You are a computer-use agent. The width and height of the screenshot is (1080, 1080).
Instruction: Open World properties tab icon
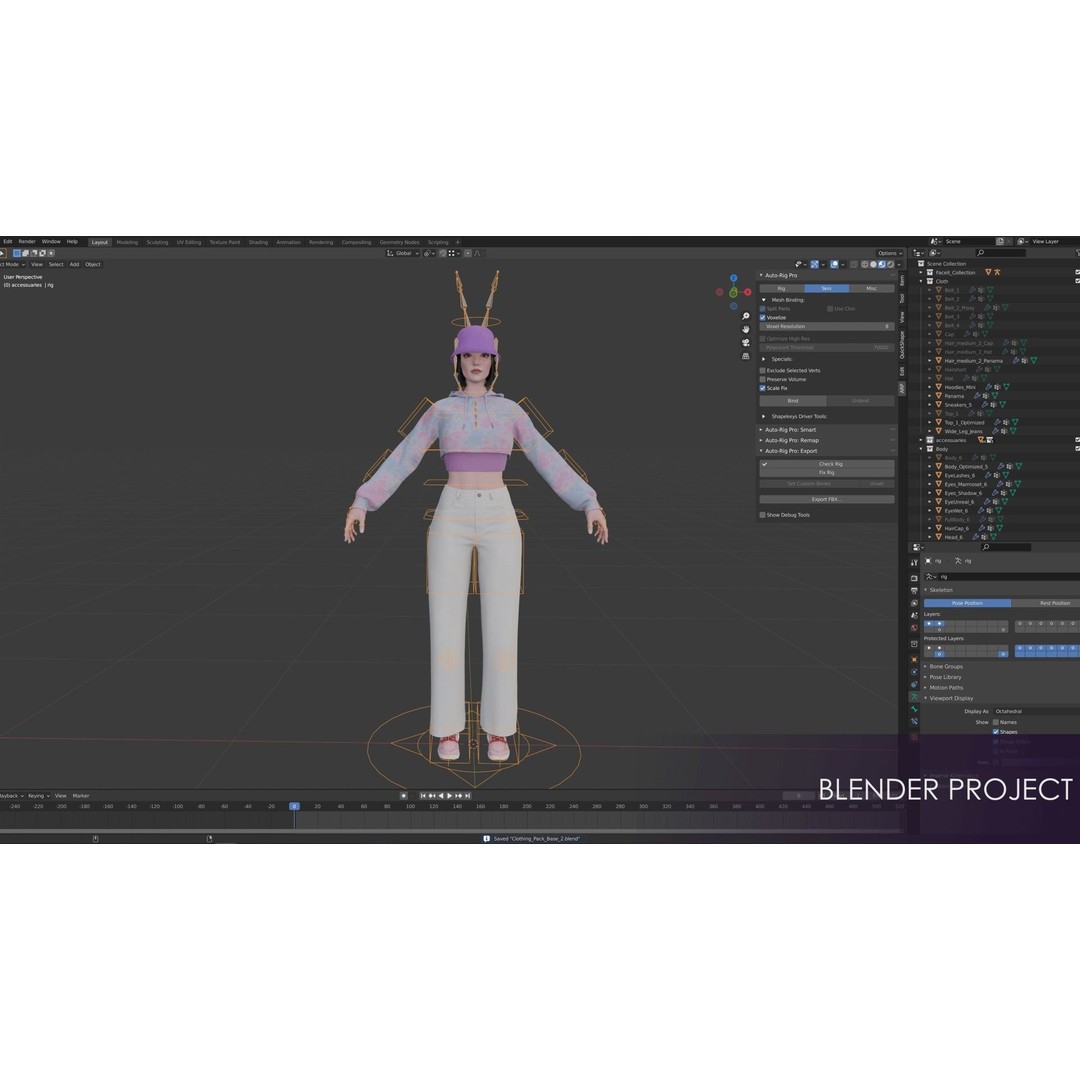click(914, 627)
